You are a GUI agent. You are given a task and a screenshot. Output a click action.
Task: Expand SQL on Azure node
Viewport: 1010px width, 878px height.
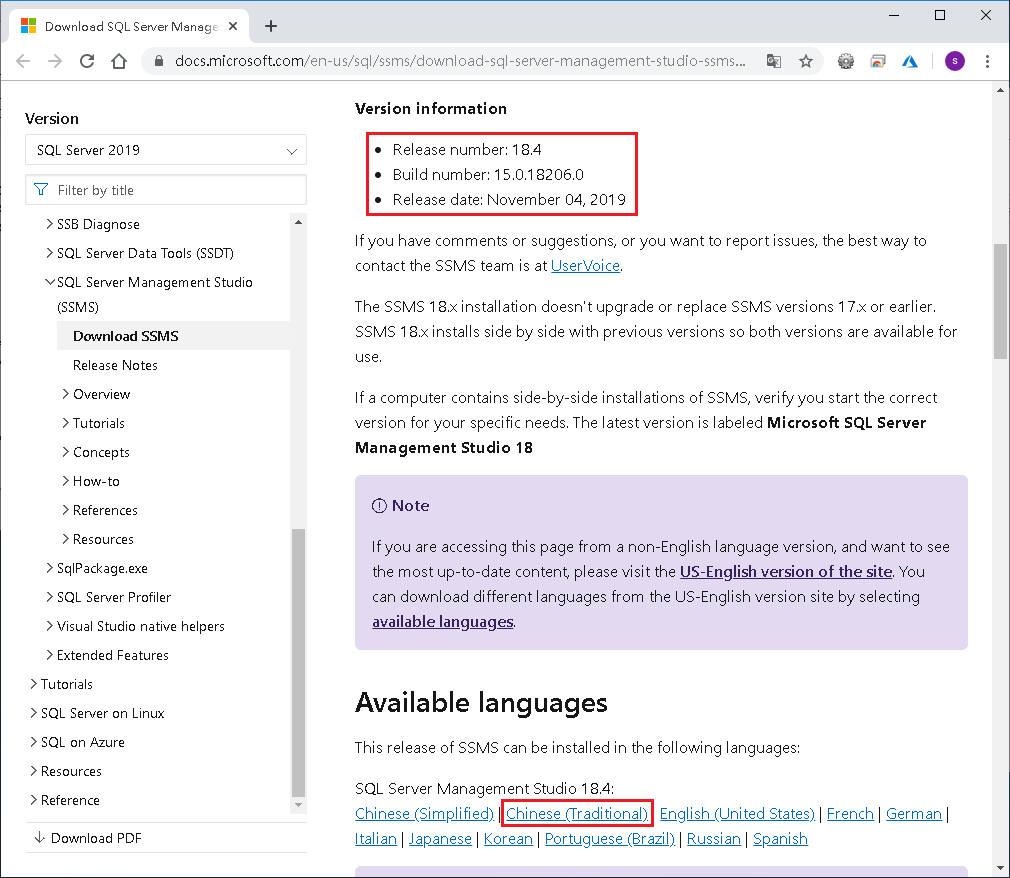tap(33, 741)
